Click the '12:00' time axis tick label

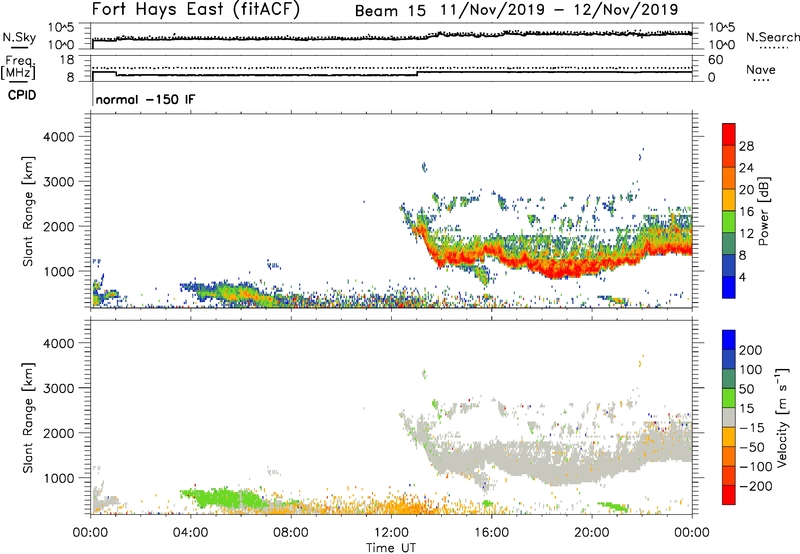(x=391, y=533)
